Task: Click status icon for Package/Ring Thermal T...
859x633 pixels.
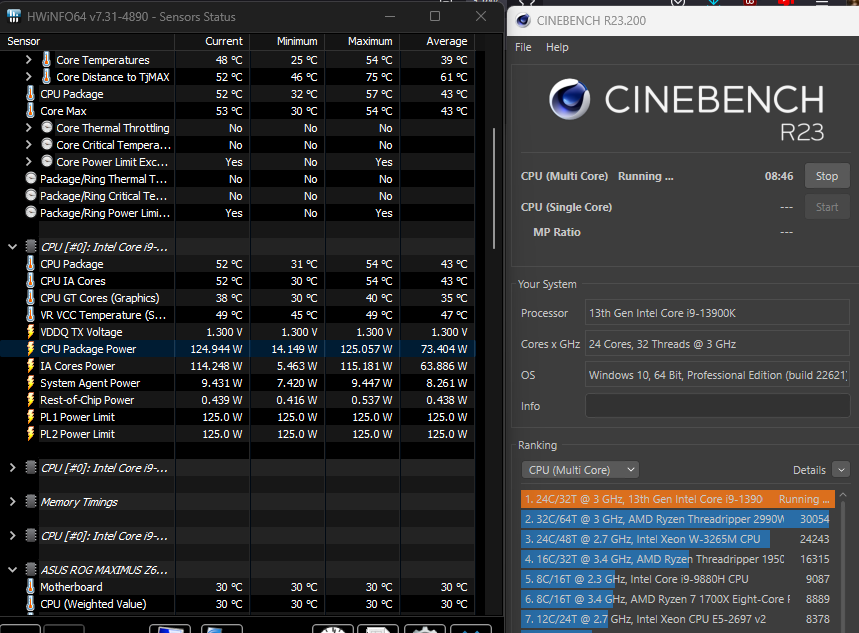Action: (x=31, y=178)
